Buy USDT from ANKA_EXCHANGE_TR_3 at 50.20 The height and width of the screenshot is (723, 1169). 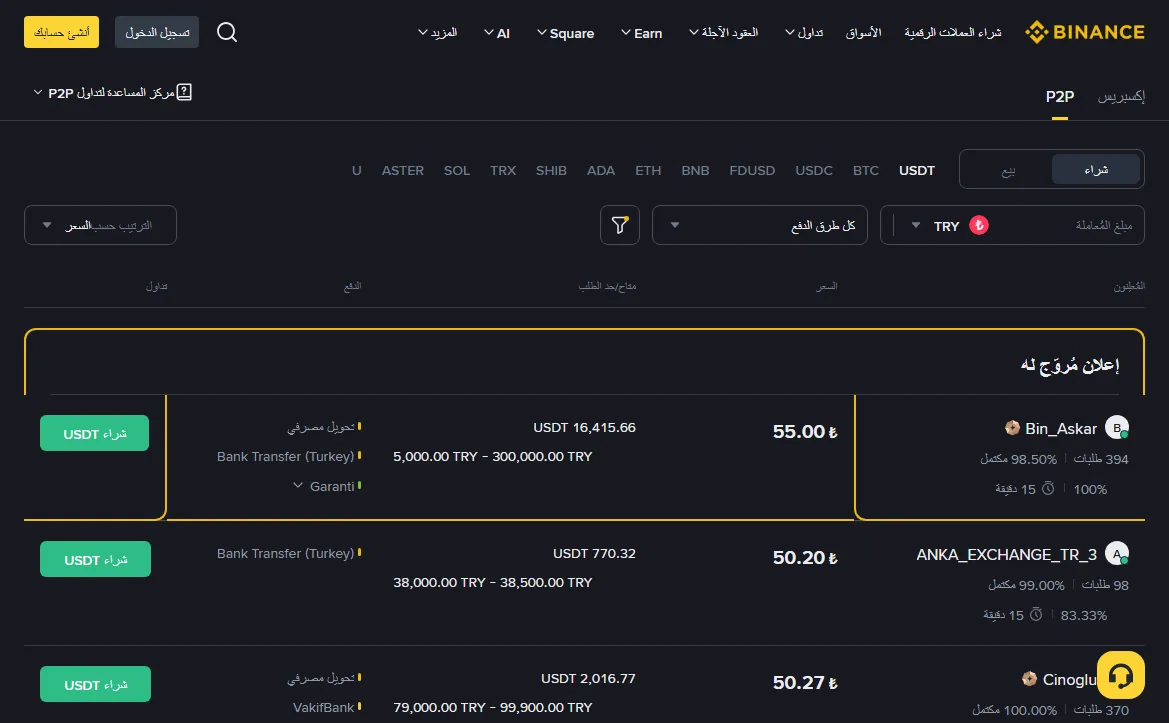[95, 559]
